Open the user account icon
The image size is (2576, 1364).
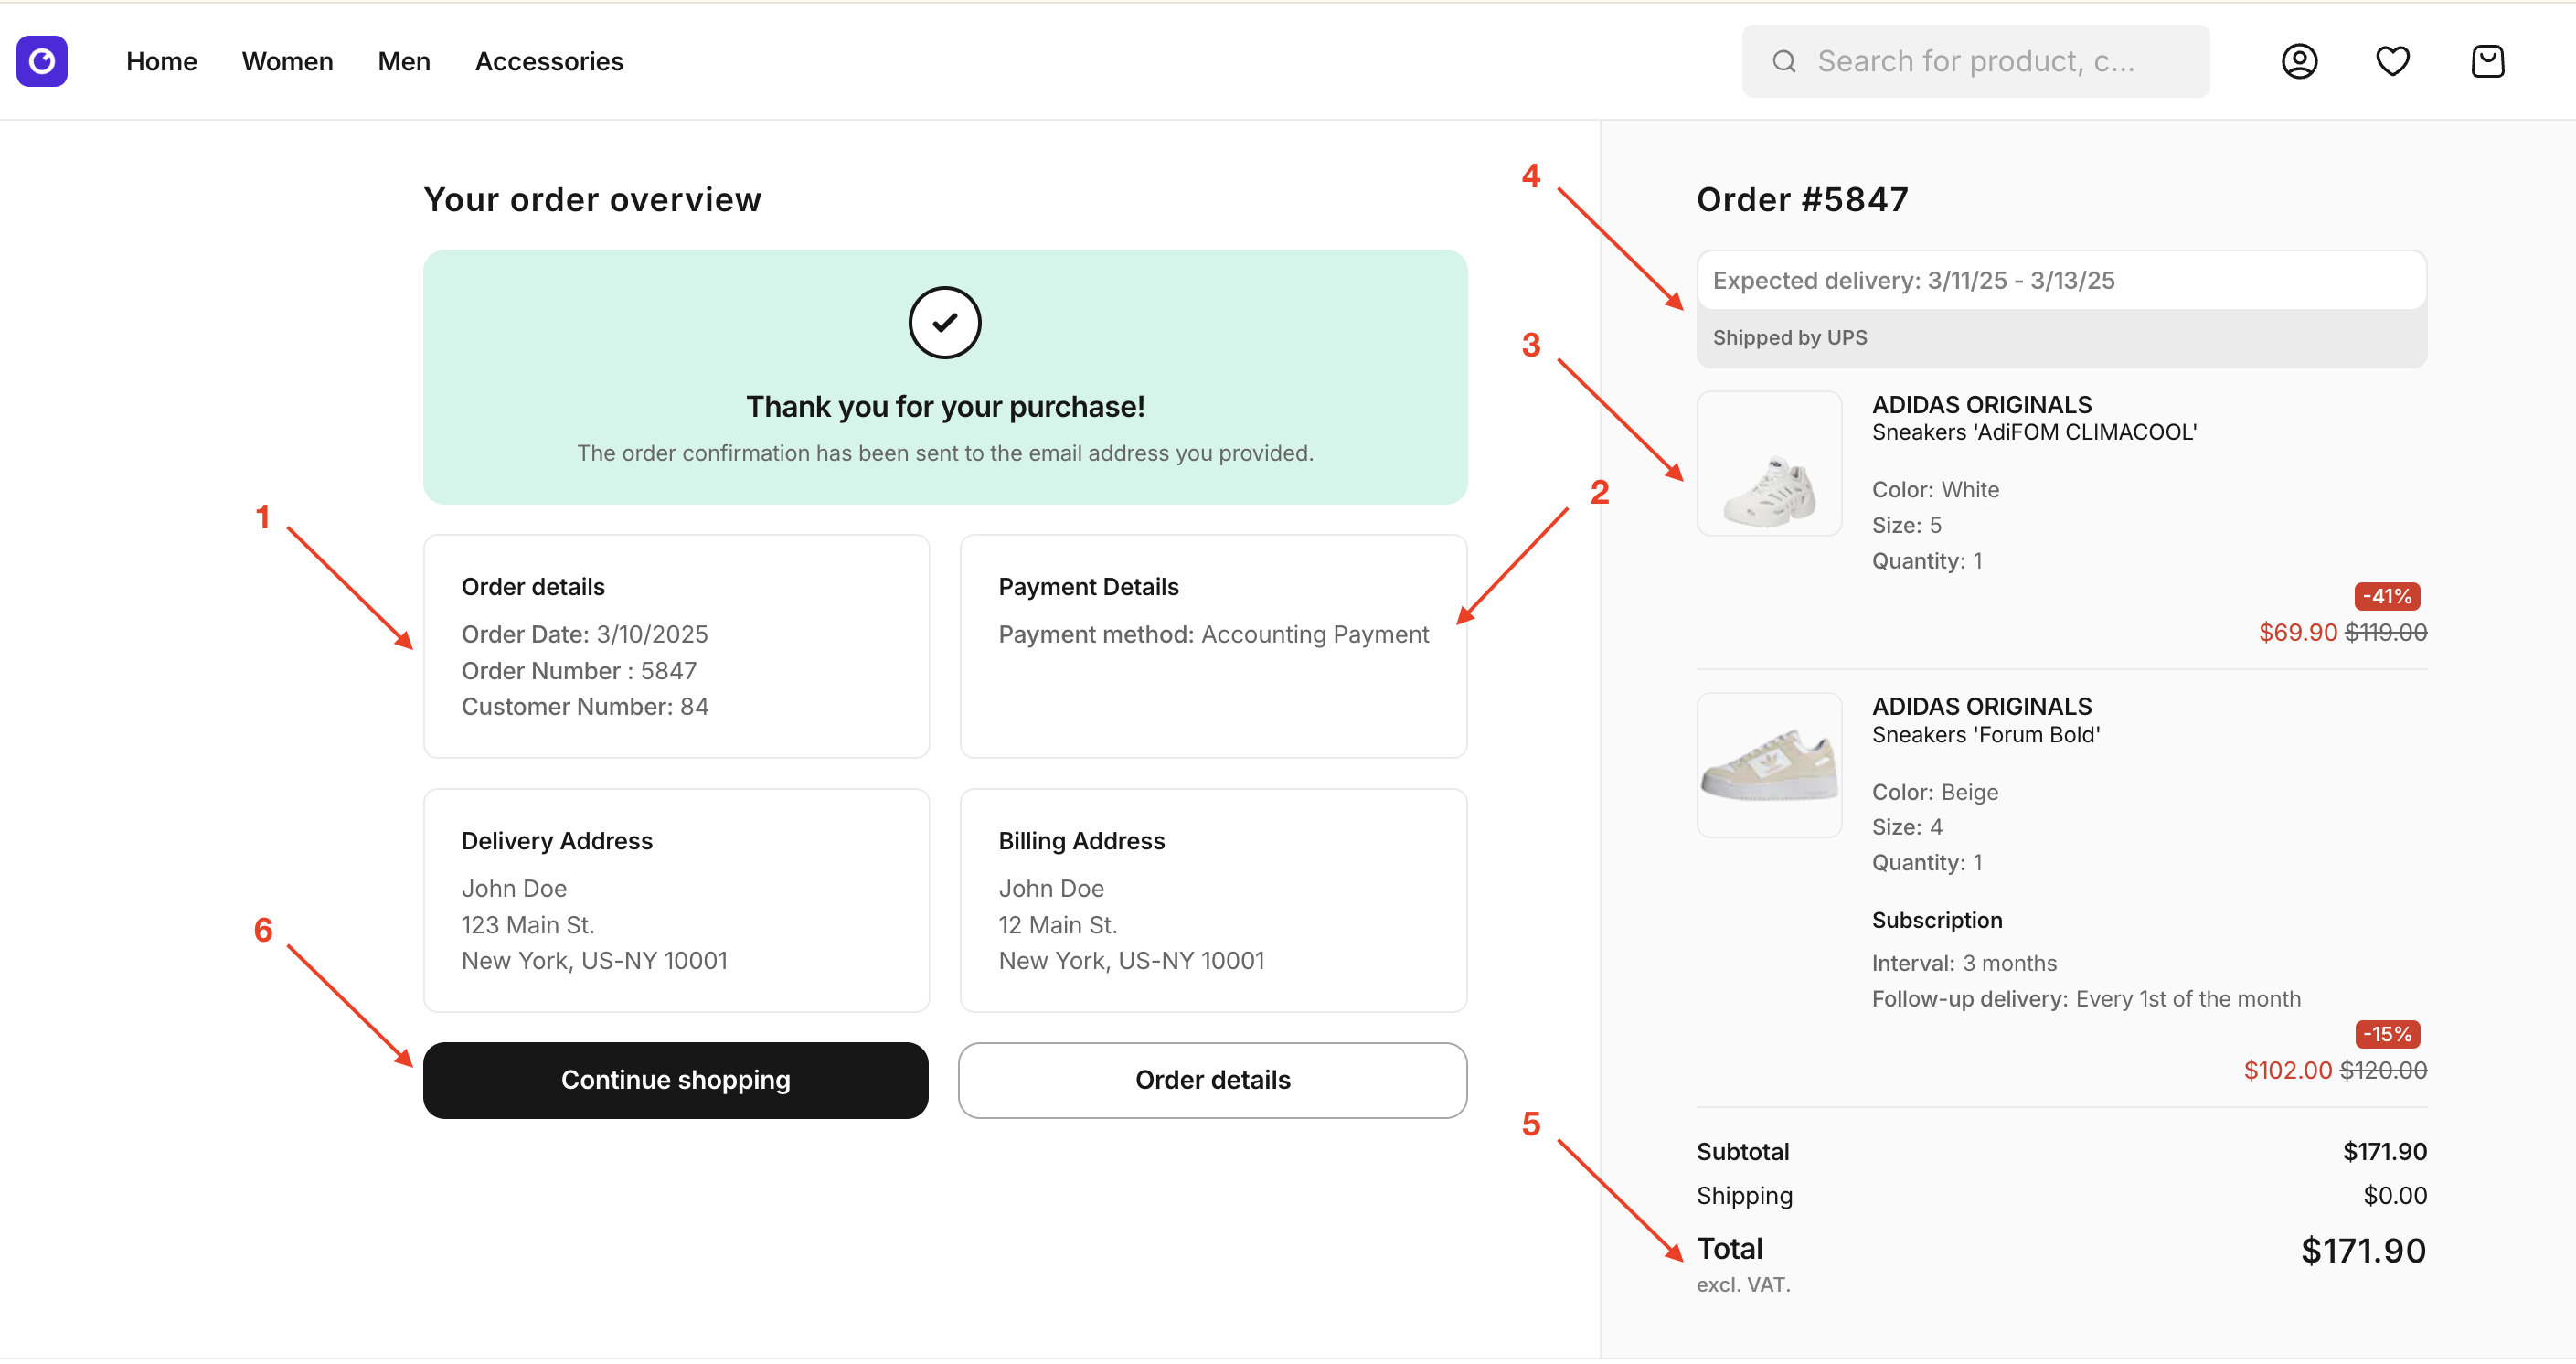coord(2299,61)
